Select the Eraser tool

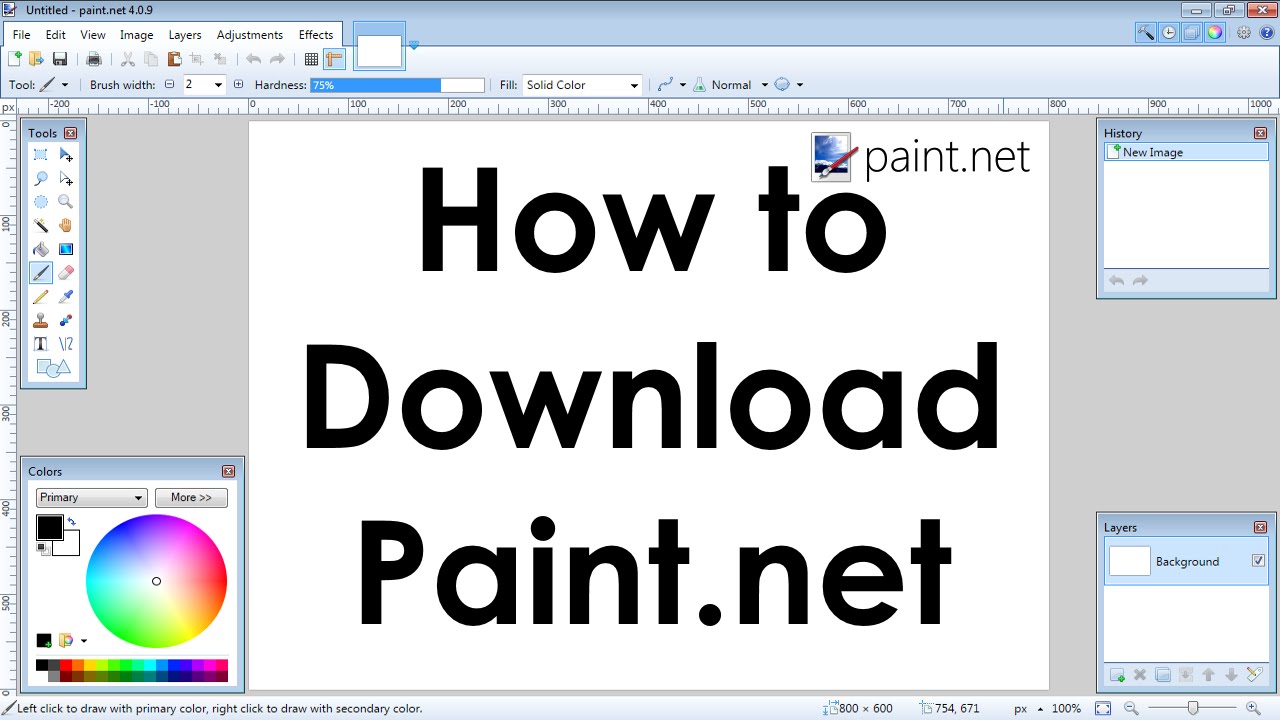(66, 273)
